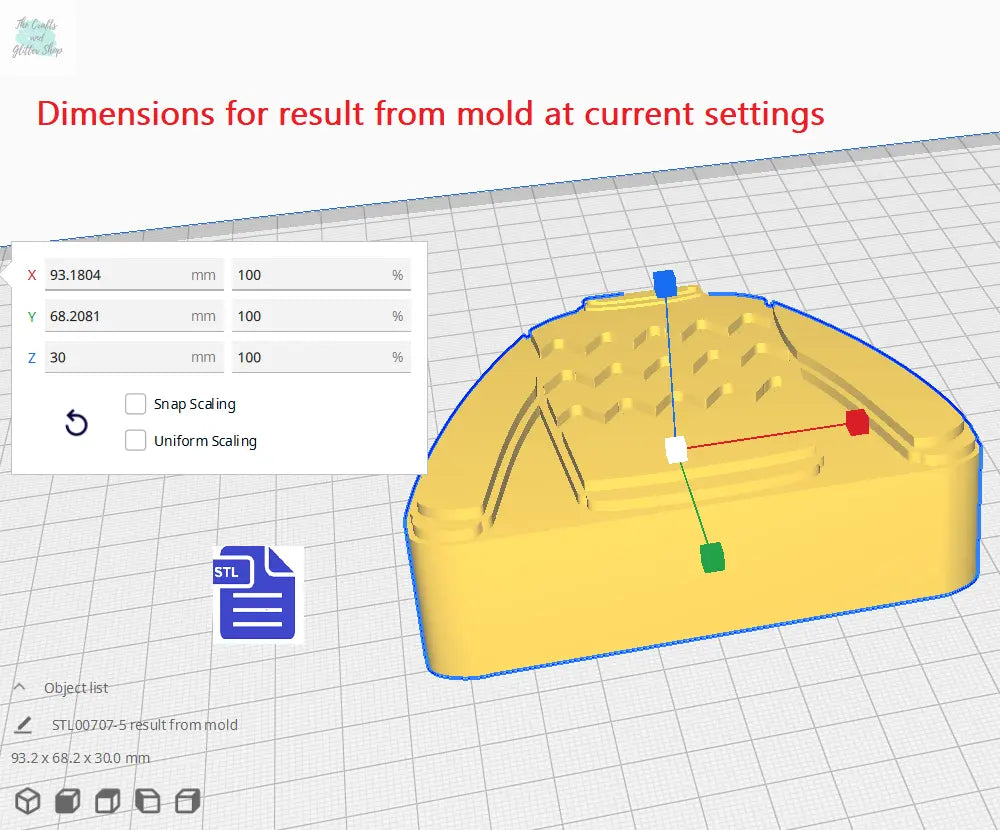Select the left side view cube icon

[147, 801]
